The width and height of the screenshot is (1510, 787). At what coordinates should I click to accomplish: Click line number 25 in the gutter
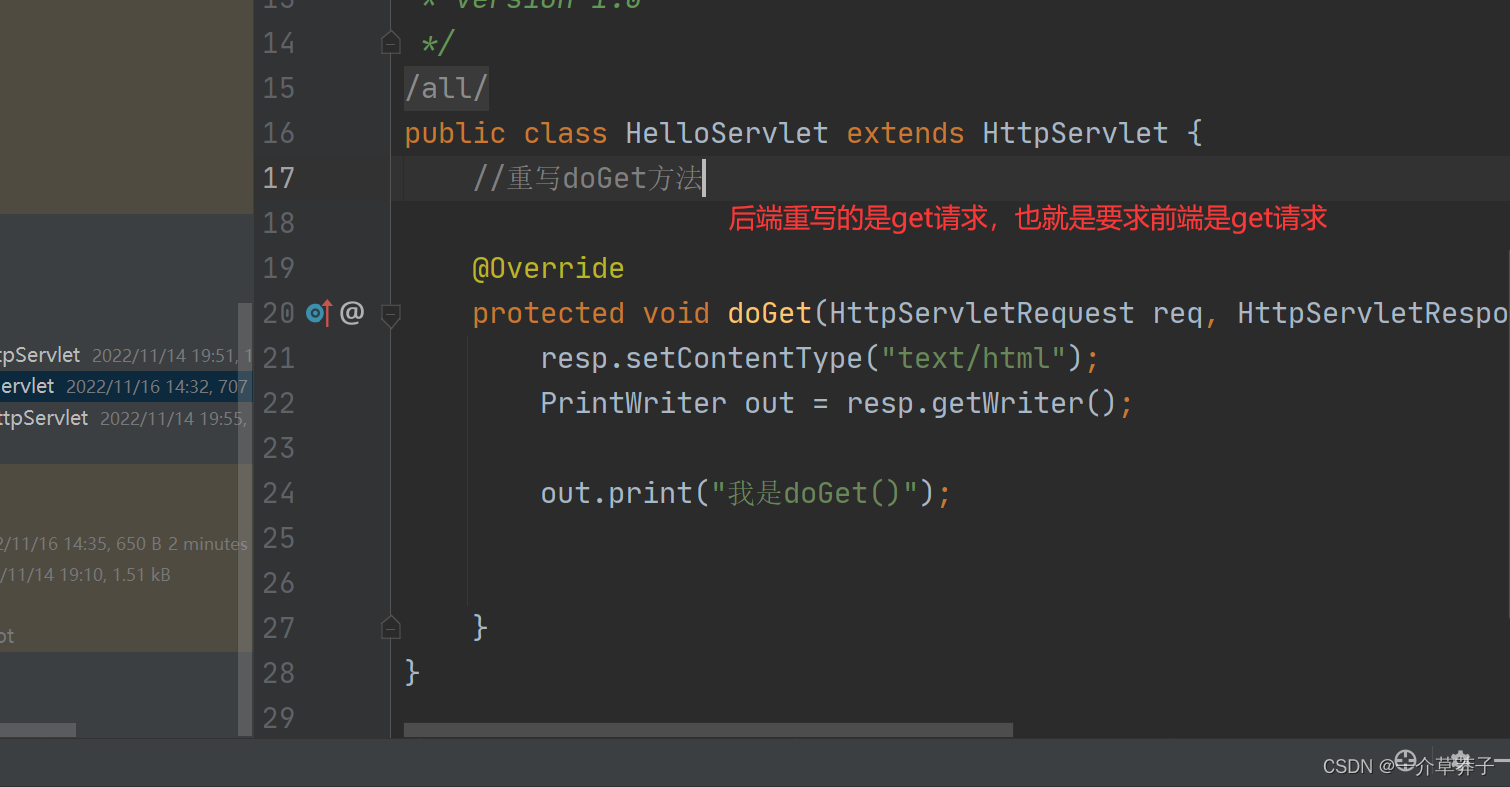coord(279,538)
